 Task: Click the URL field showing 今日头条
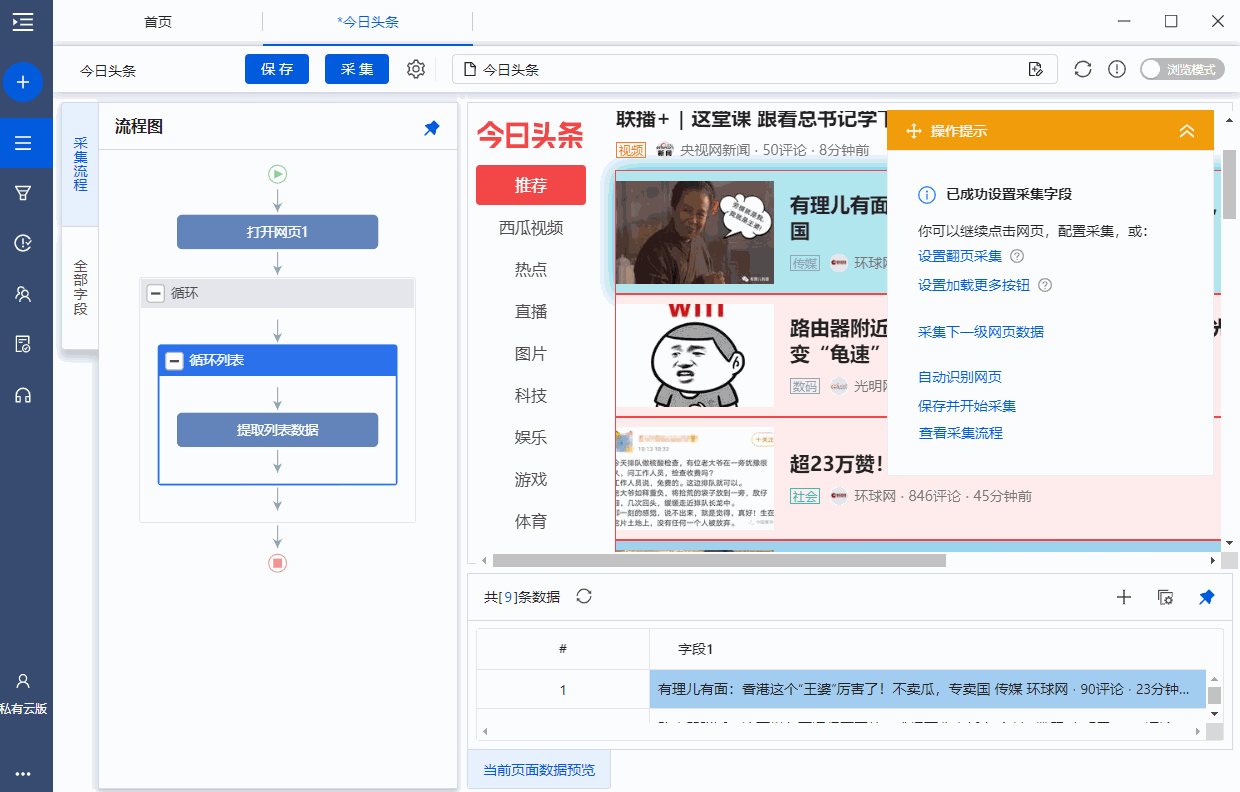click(x=755, y=69)
